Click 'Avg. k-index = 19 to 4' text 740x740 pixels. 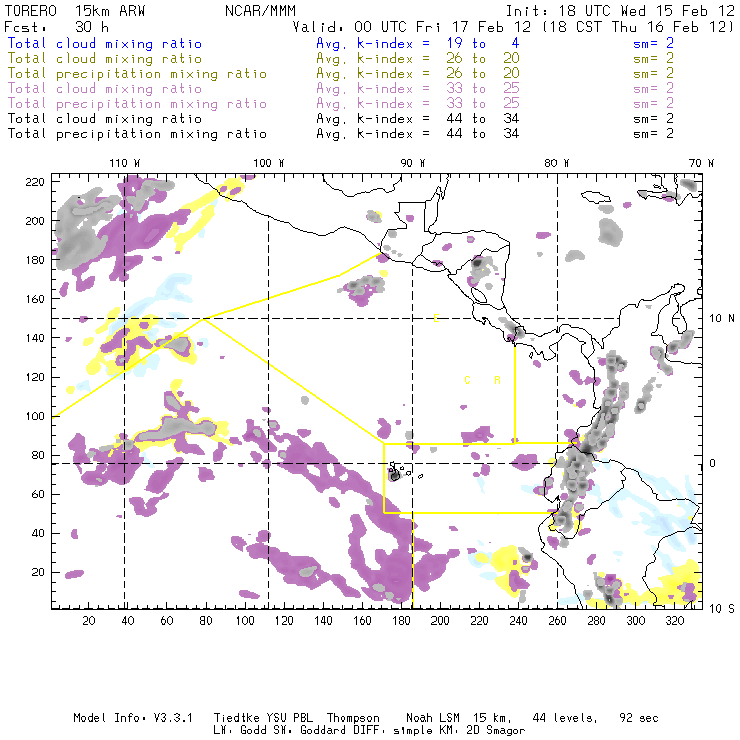click(x=418, y=43)
